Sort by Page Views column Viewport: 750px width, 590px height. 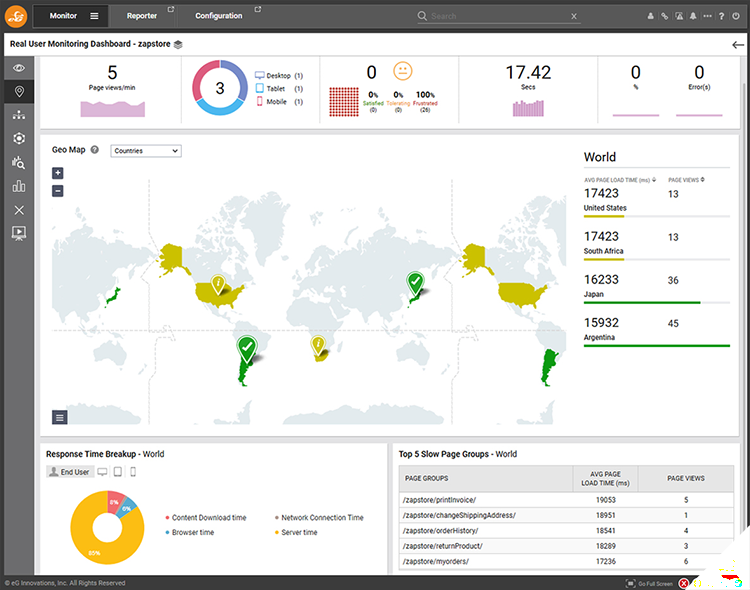point(686,180)
